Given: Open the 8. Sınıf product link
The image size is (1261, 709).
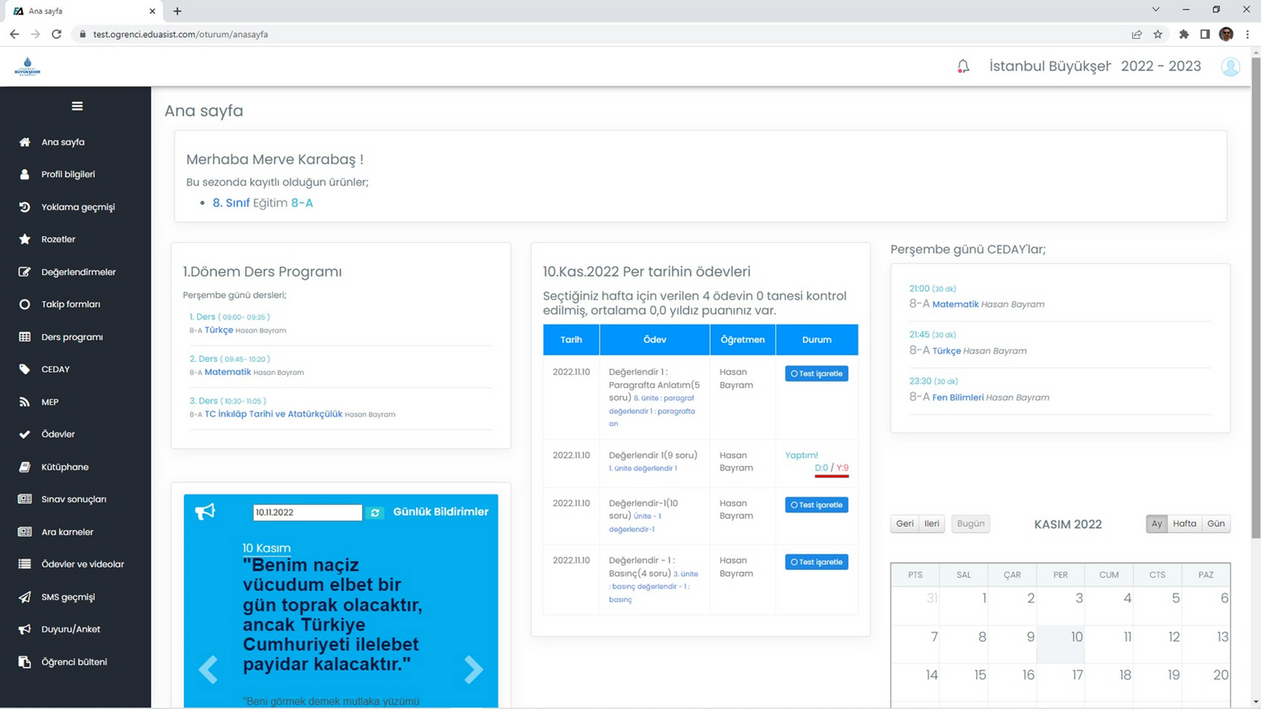Looking at the screenshot, I should click(x=231, y=203).
